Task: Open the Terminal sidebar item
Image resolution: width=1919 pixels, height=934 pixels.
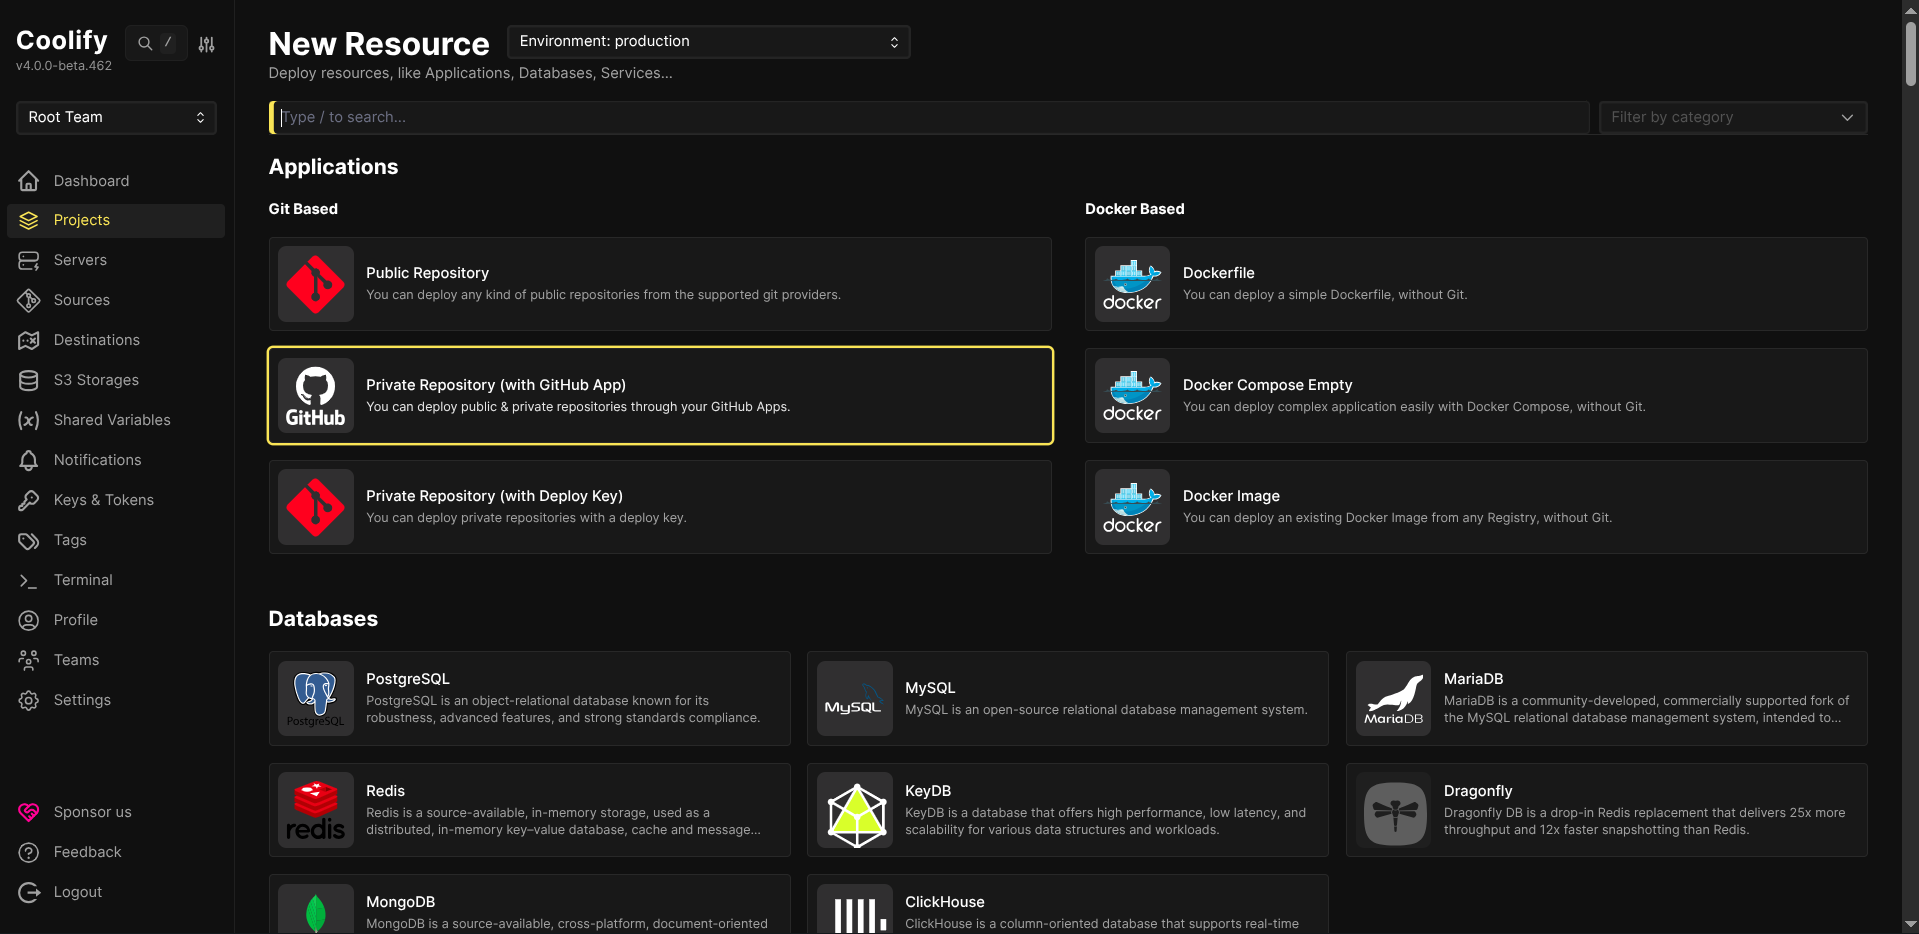Action: (83, 580)
